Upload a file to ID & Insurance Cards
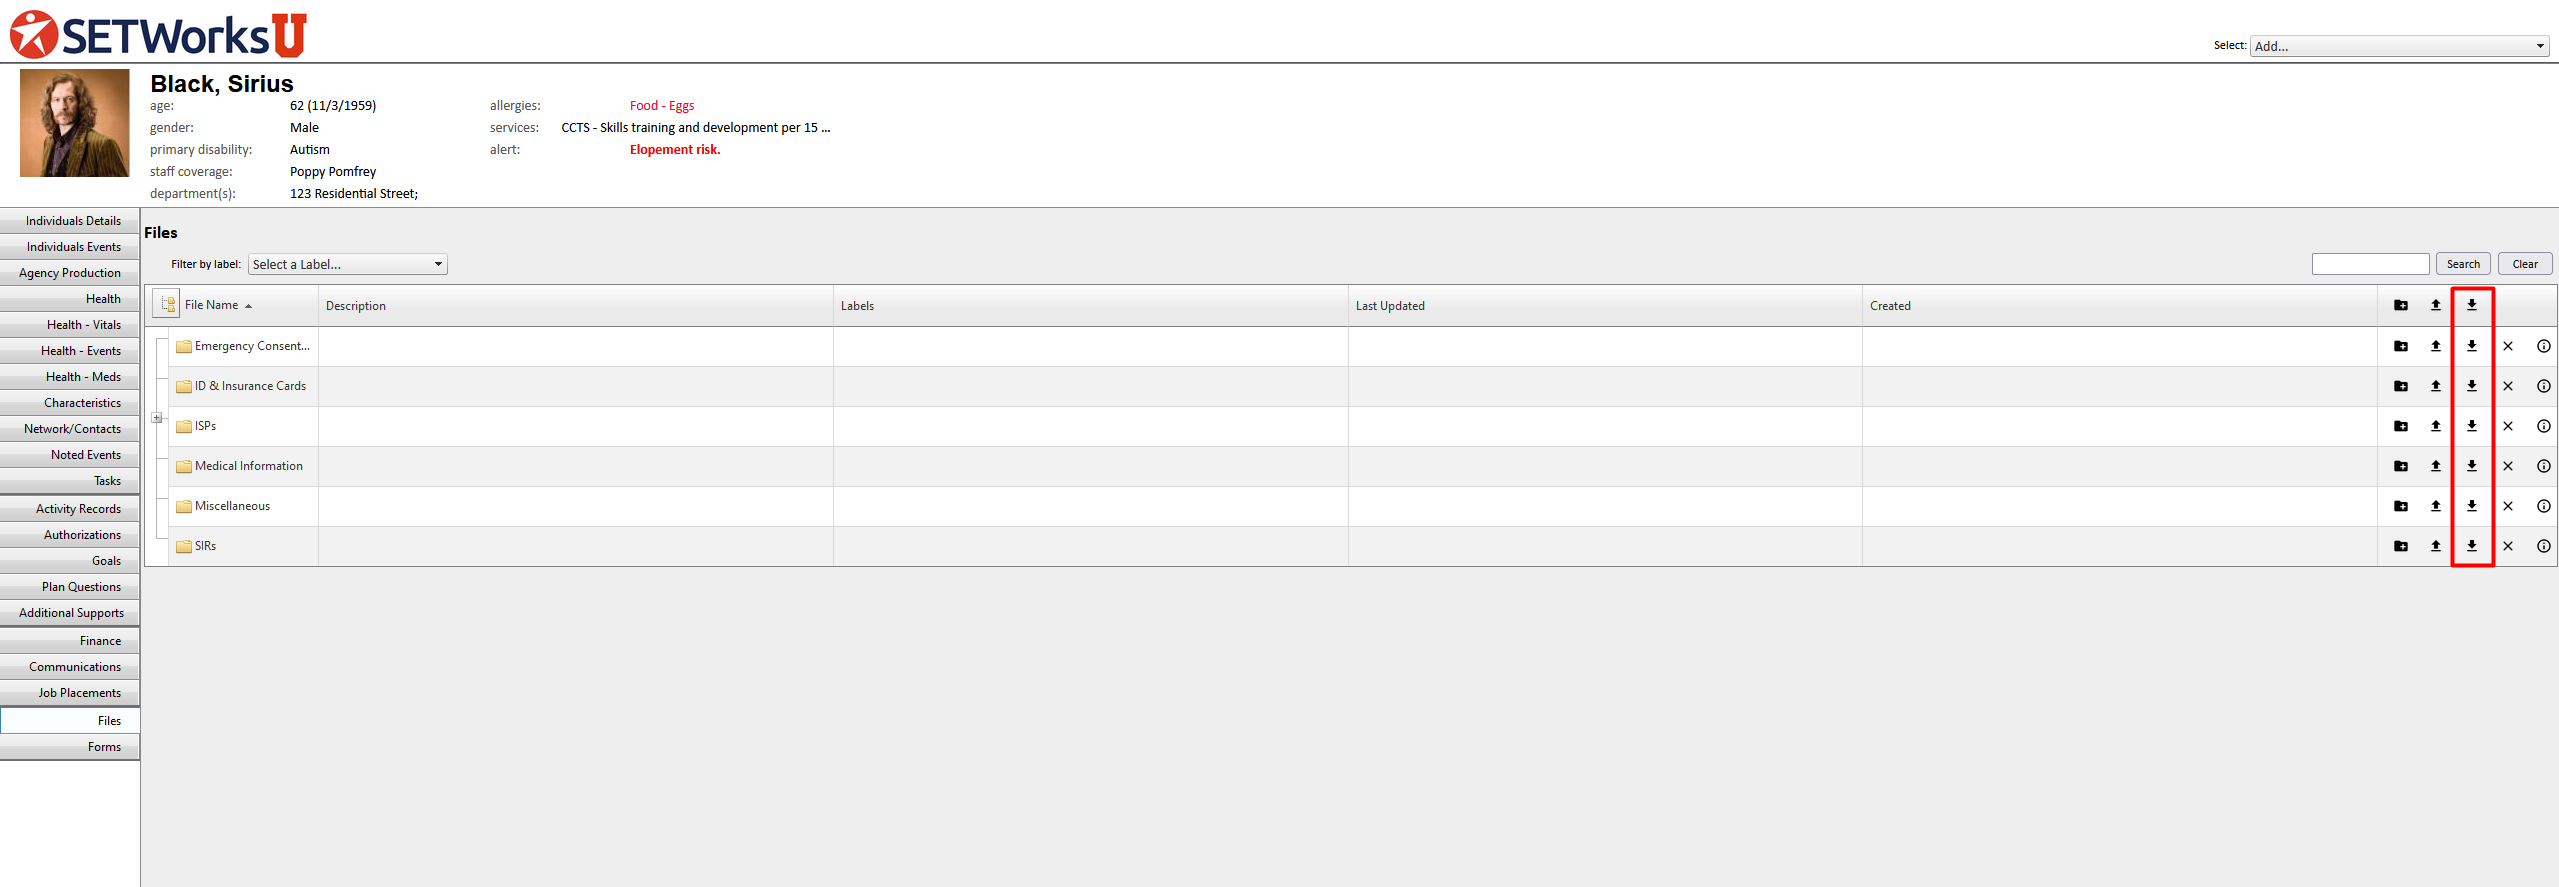The image size is (2559, 887). click(2435, 386)
